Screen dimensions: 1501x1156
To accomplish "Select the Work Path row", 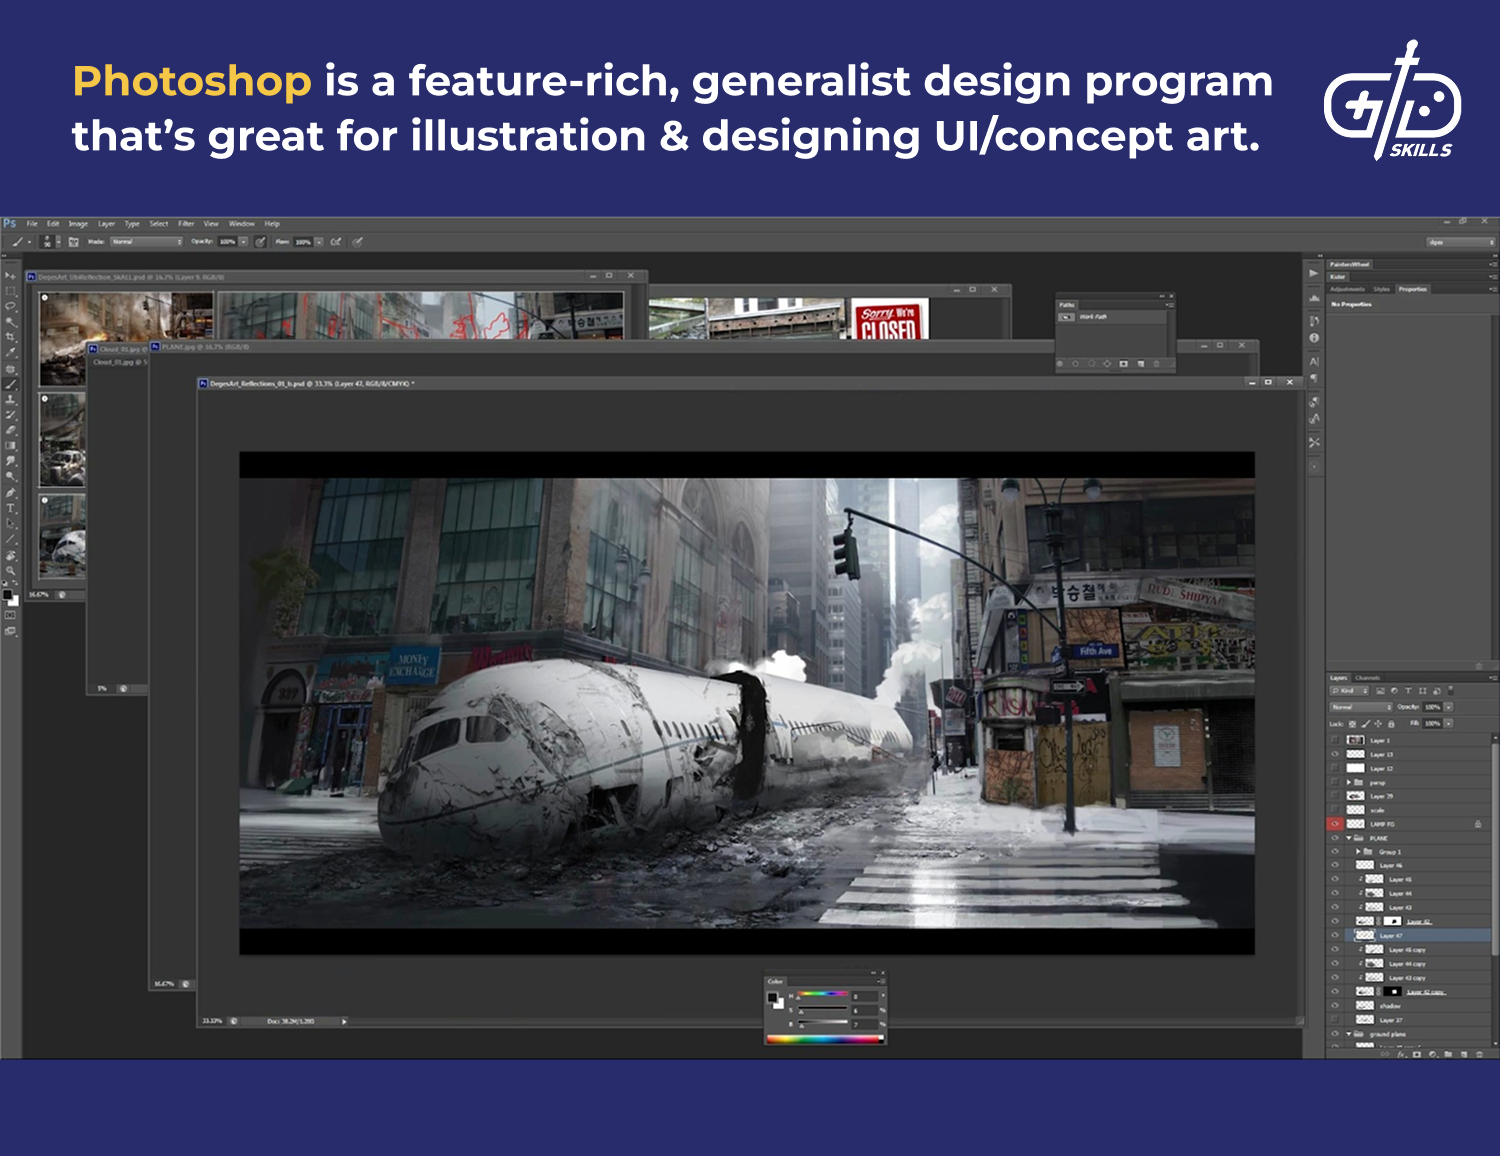I will [x=1111, y=317].
